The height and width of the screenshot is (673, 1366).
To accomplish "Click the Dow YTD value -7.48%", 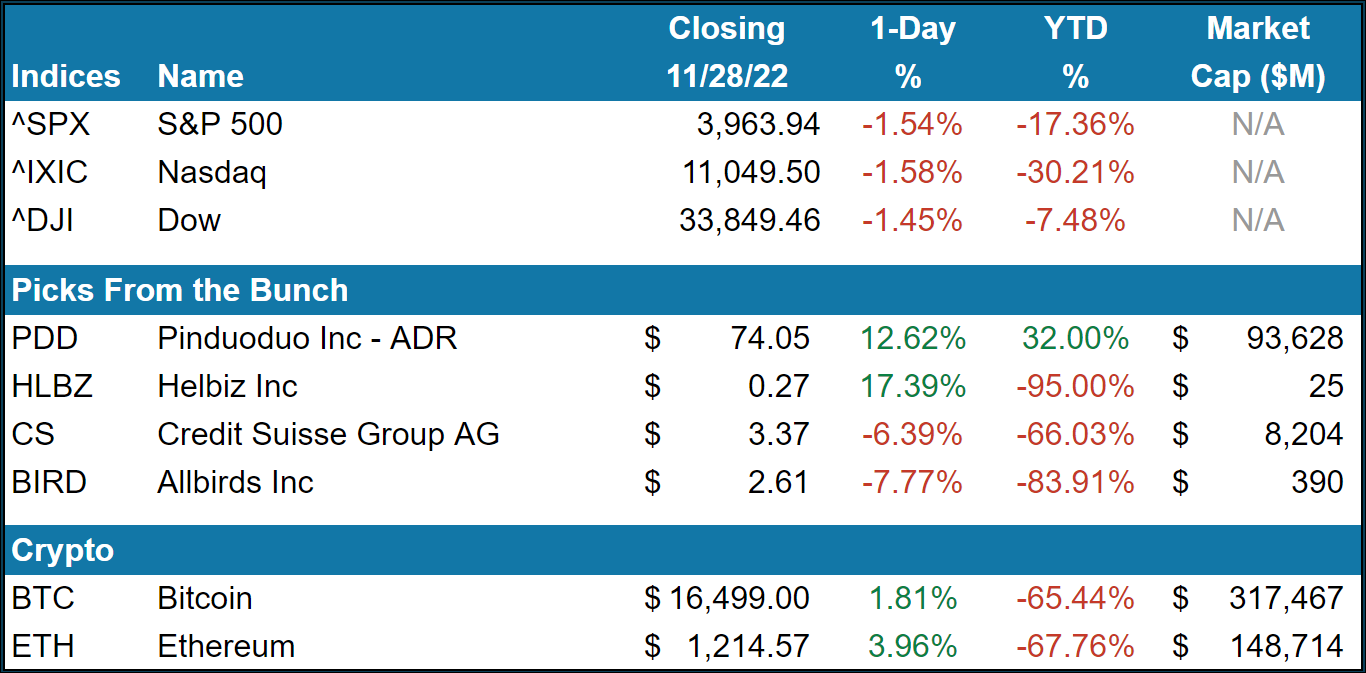I will click(x=1075, y=220).
